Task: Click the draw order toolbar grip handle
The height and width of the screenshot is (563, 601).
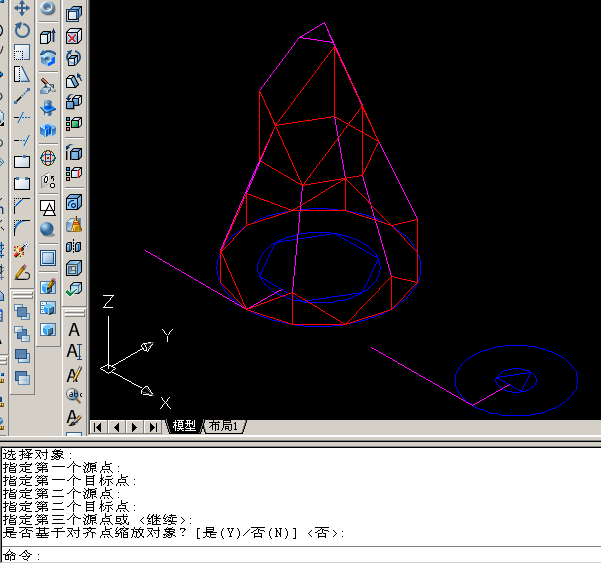Action: pyautogui.click(x=22, y=295)
